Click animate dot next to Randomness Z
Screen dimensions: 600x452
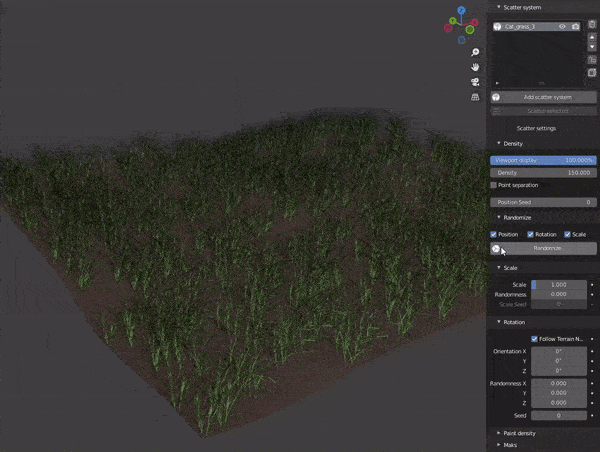coord(592,403)
